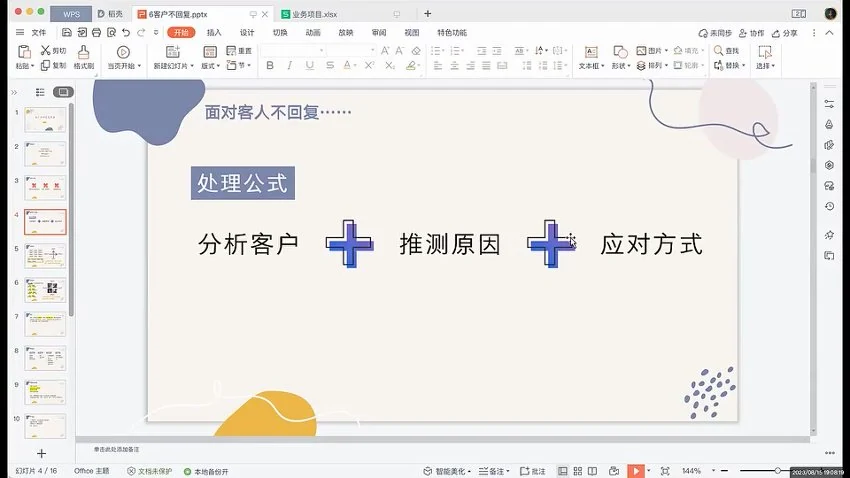Click the Find (查找) magnifier icon
Image resolution: width=850 pixels, height=478 pixels.
click(718, 50)
